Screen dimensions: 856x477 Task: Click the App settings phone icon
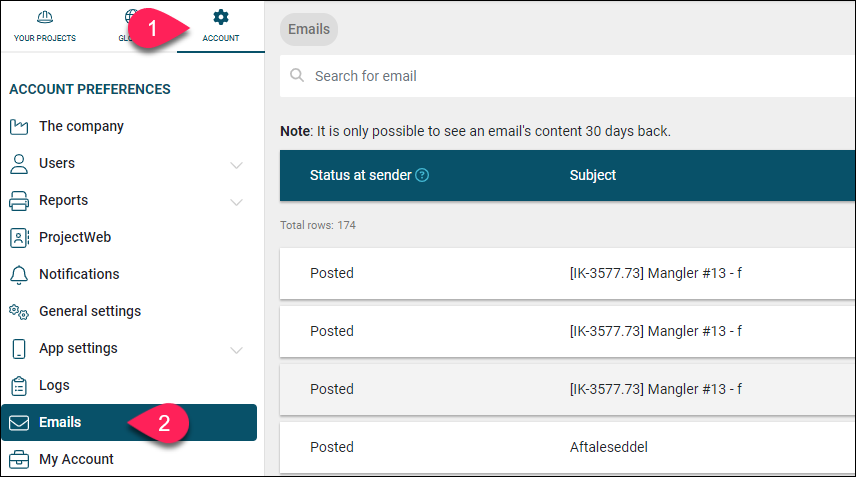point(19,349)
